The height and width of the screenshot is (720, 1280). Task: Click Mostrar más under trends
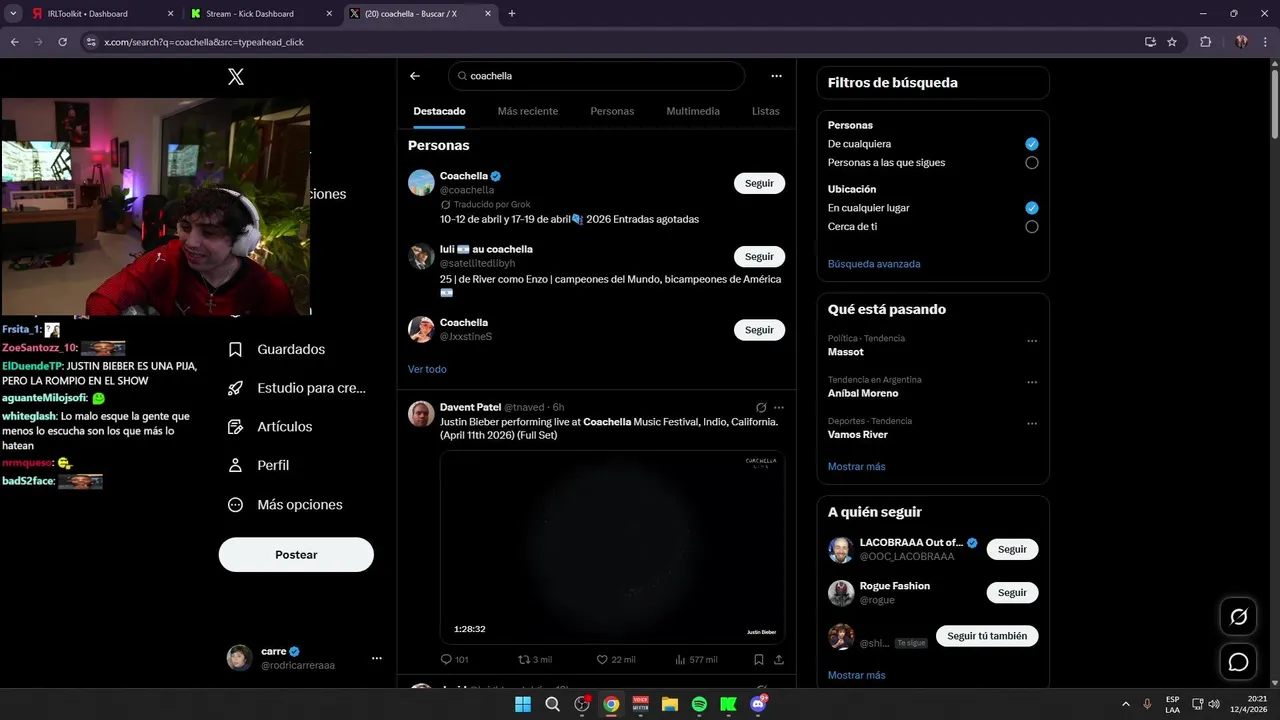(856, 467)
